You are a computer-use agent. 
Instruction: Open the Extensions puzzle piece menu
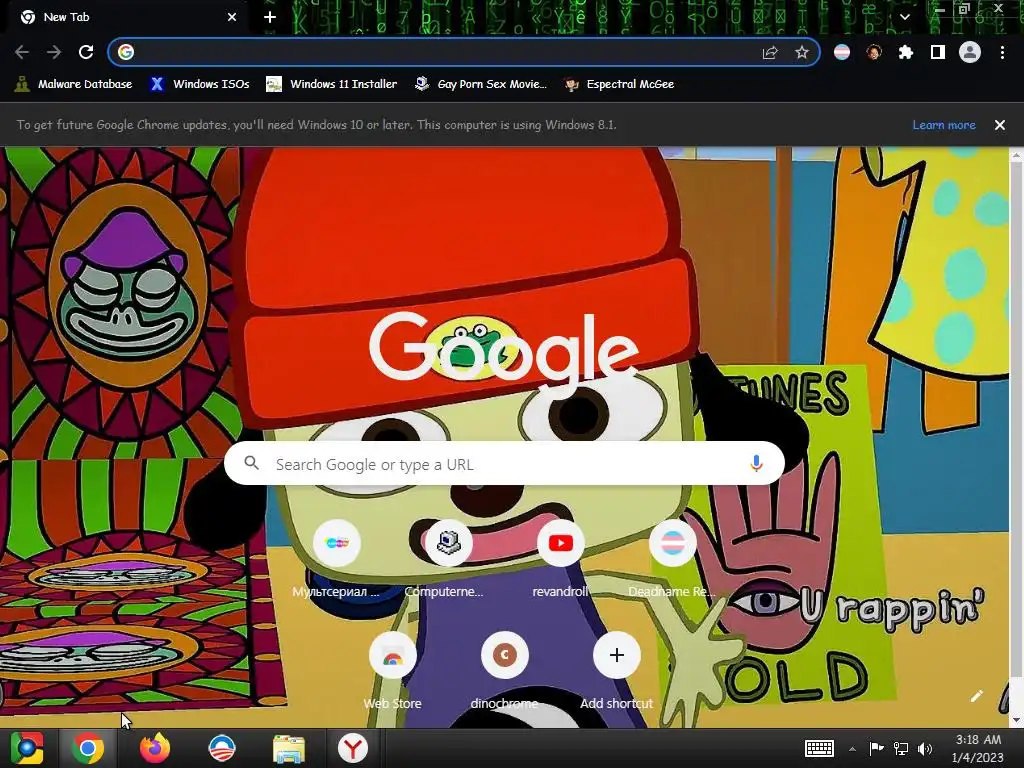(905, 52)
